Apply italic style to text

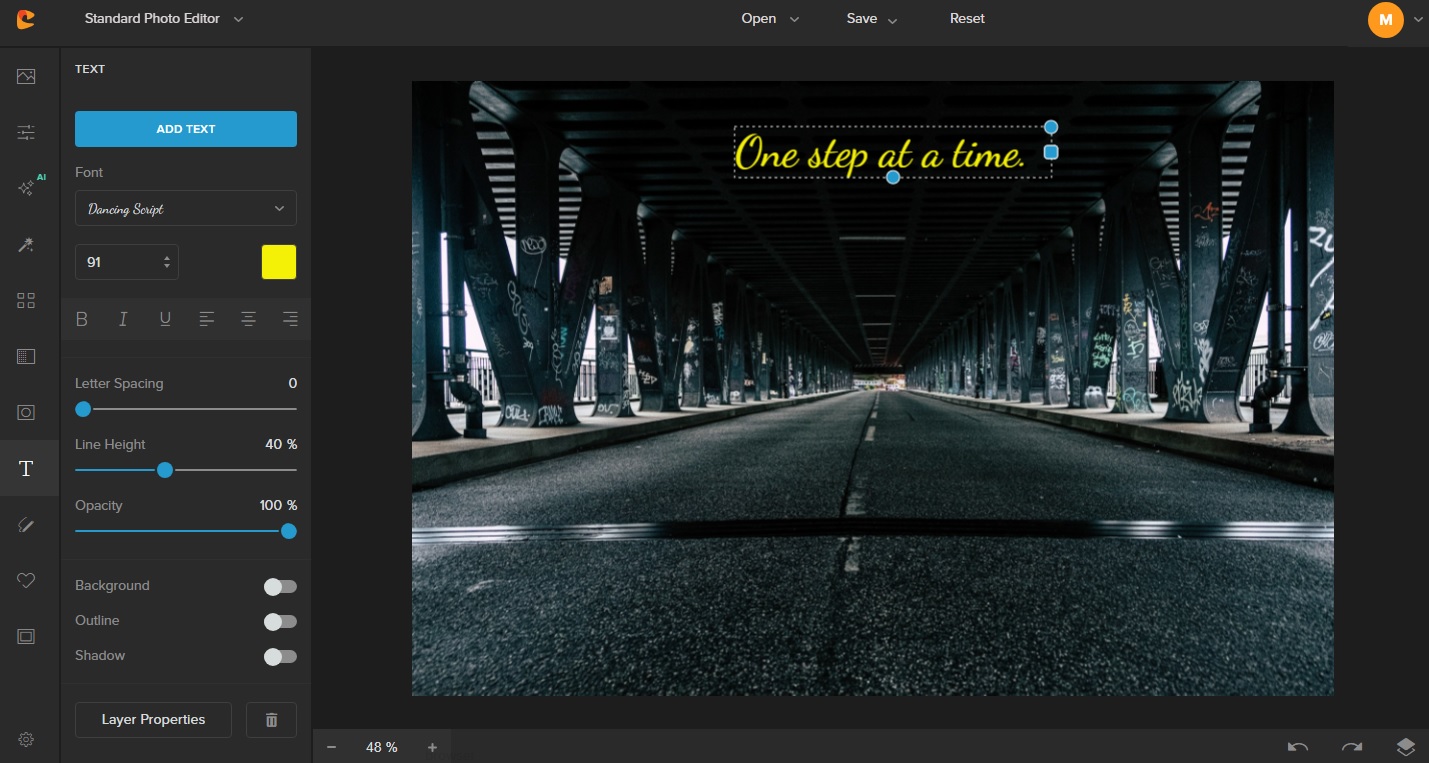tap(123, 319)
